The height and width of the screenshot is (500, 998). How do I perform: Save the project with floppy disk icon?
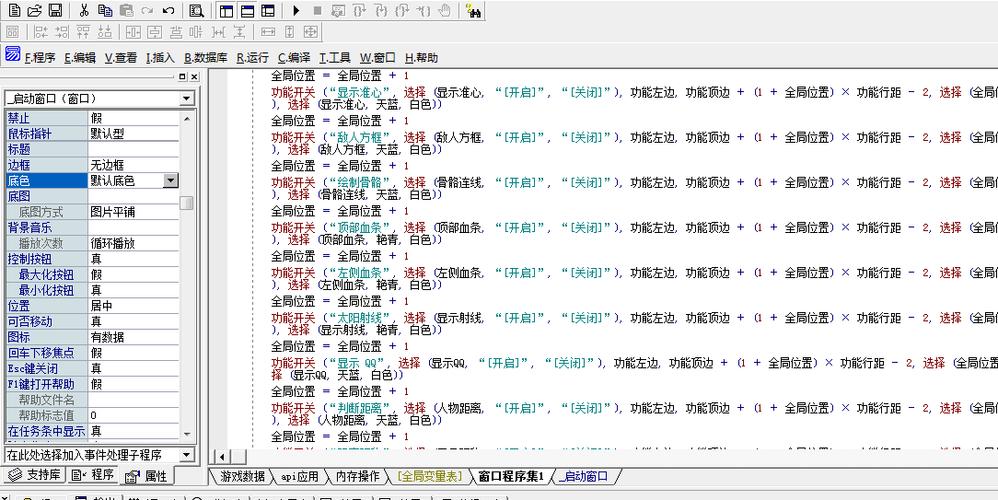tap(55, 11)
